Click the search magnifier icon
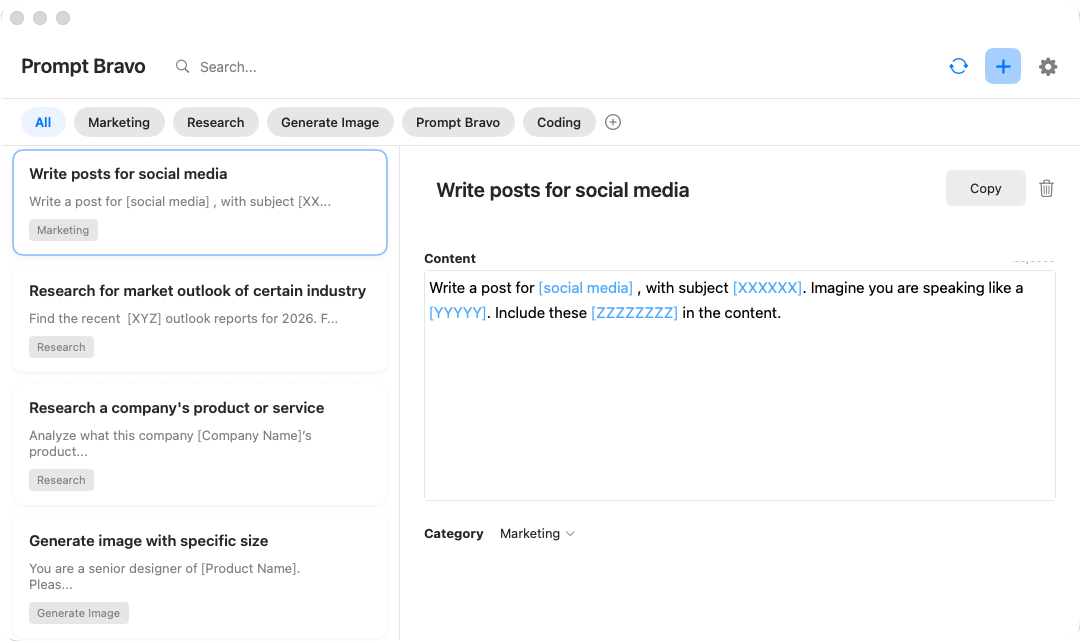Image resolution: width=1081 pixels, height=643 pixels. tap(183, 67)
